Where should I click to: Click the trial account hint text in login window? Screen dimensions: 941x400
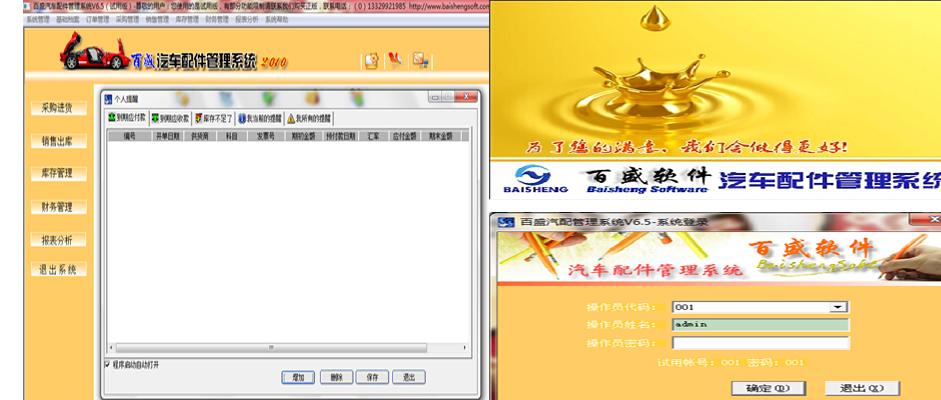tap(730, 362)
